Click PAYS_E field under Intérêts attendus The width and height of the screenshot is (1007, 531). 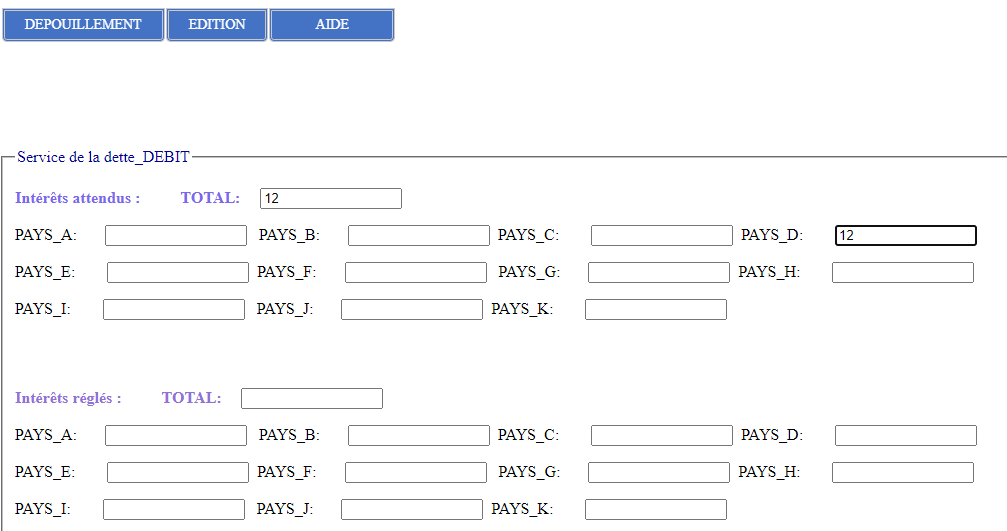177,273
